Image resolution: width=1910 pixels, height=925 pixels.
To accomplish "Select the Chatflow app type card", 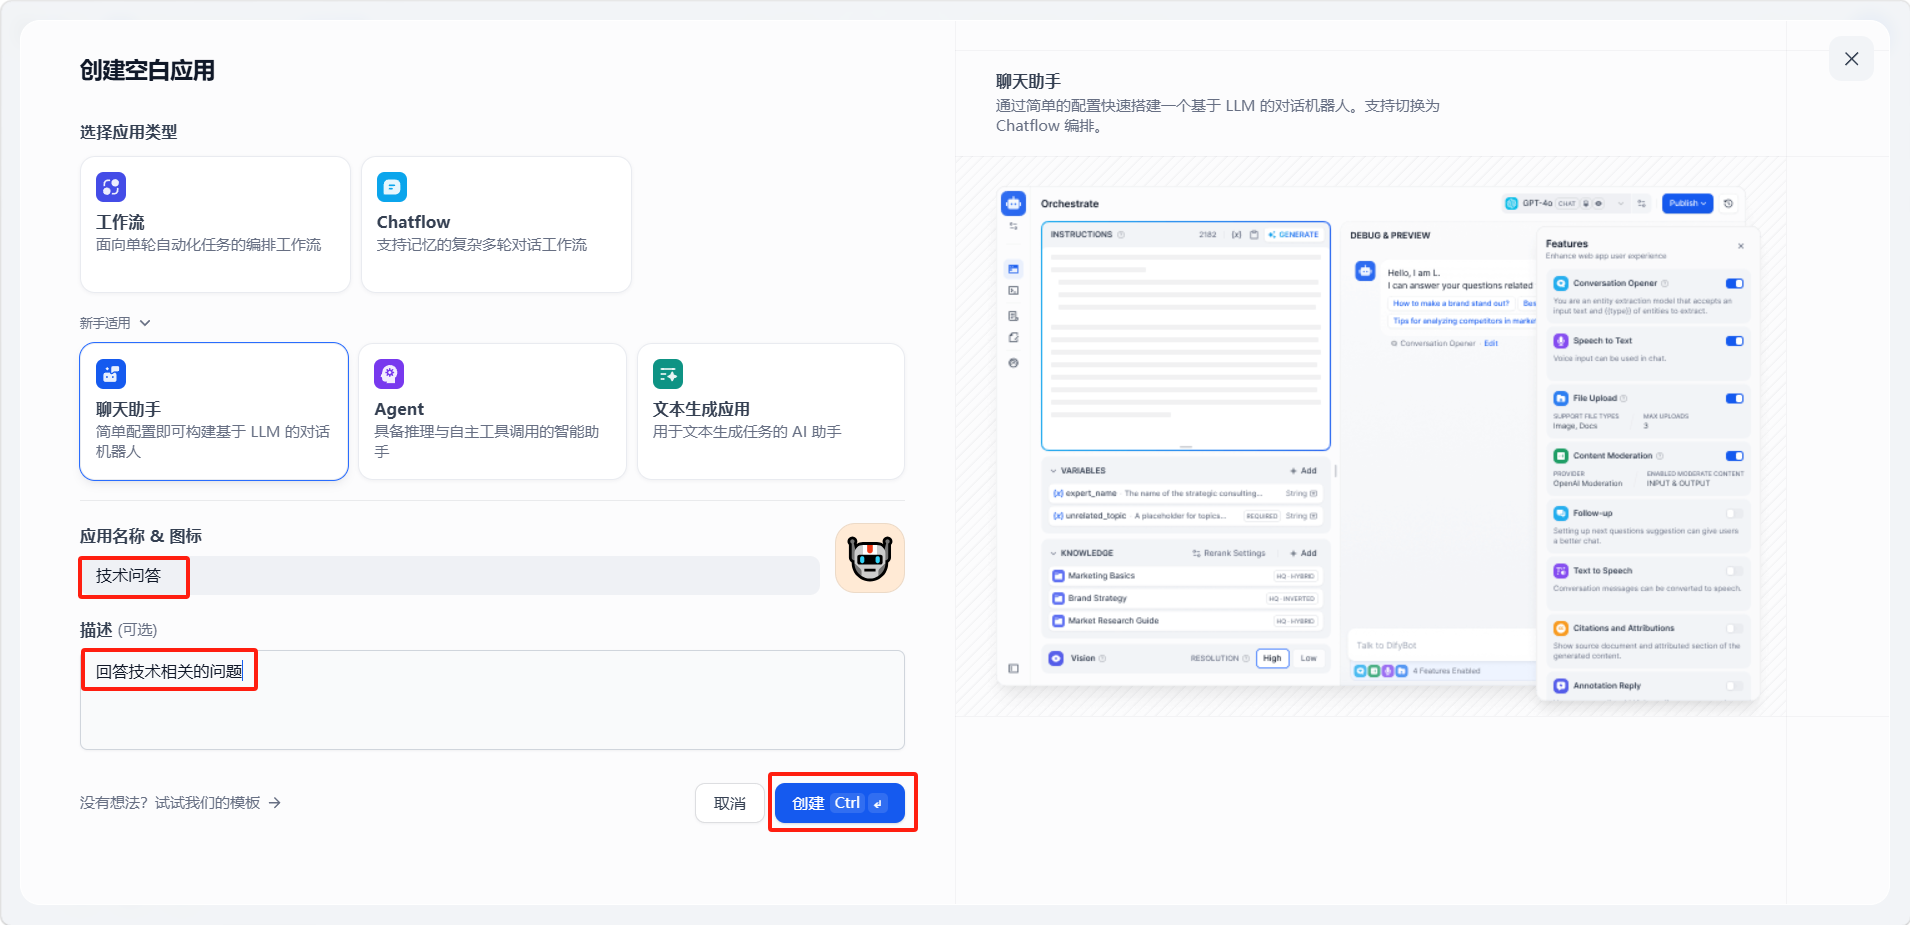I will [x=496, y=225].
